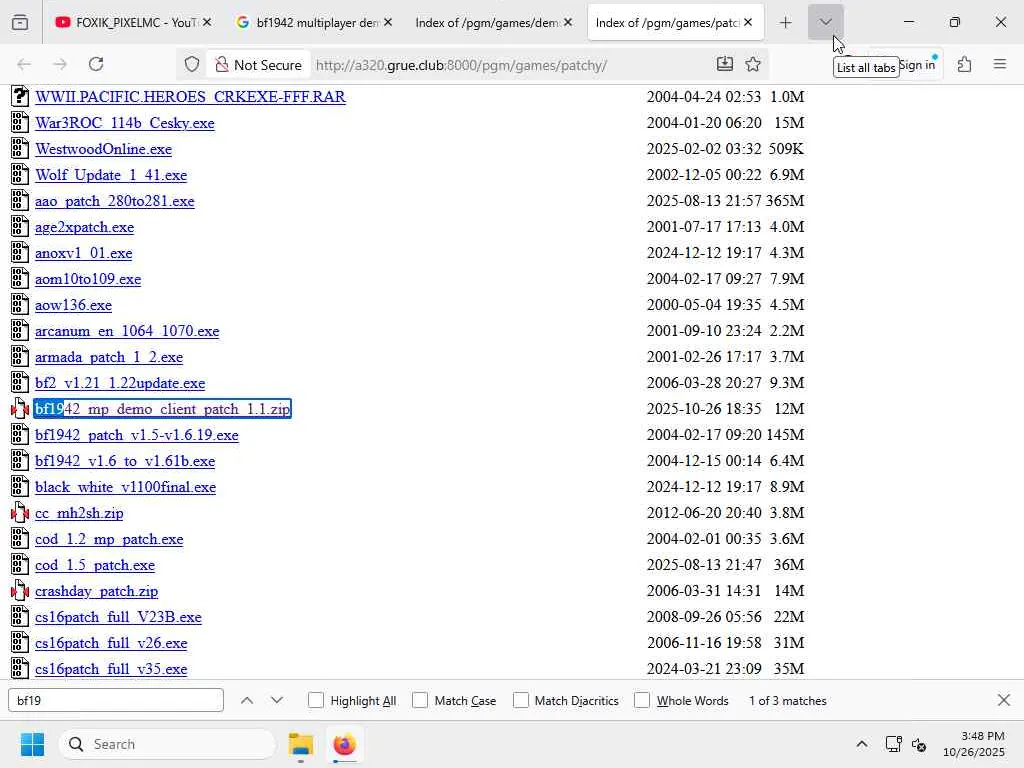Find next match arrow in find bar
Viewport: 1024px width, 768px height.
[277, 701]
